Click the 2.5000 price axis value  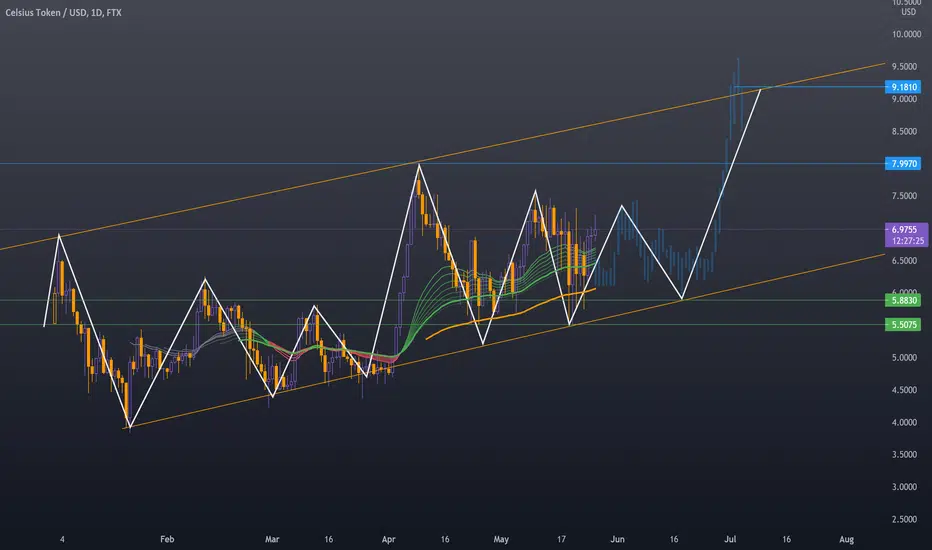[x=904, y=520]
